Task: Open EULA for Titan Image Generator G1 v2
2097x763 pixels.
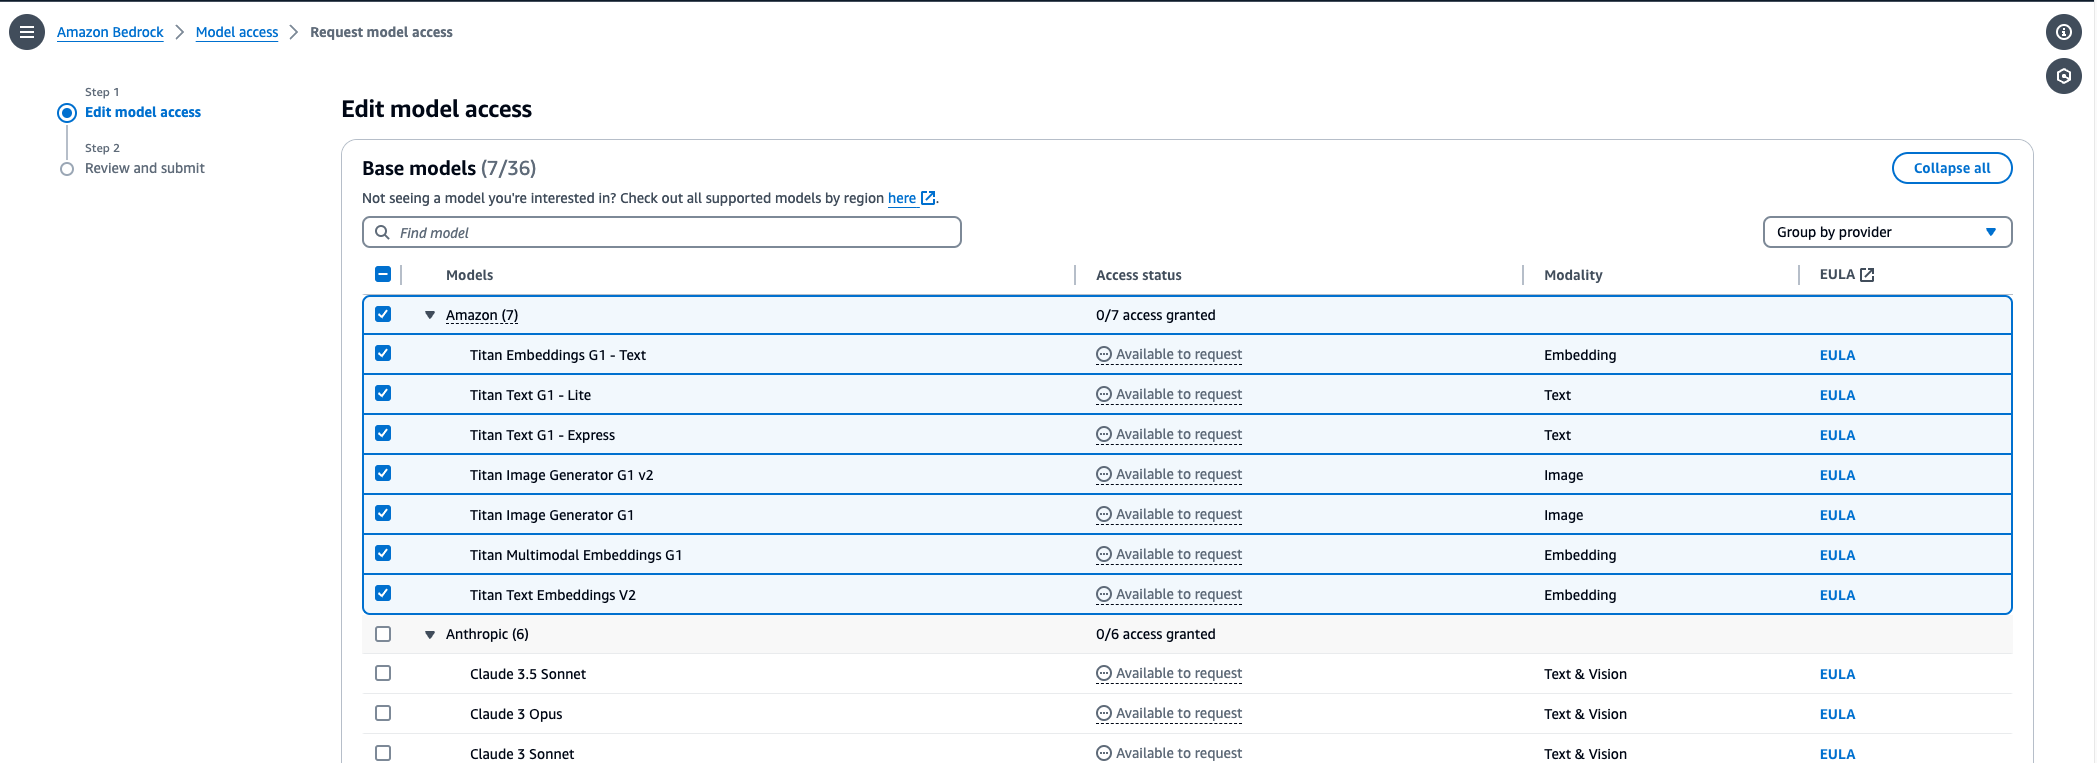Action: [1837, 475]
